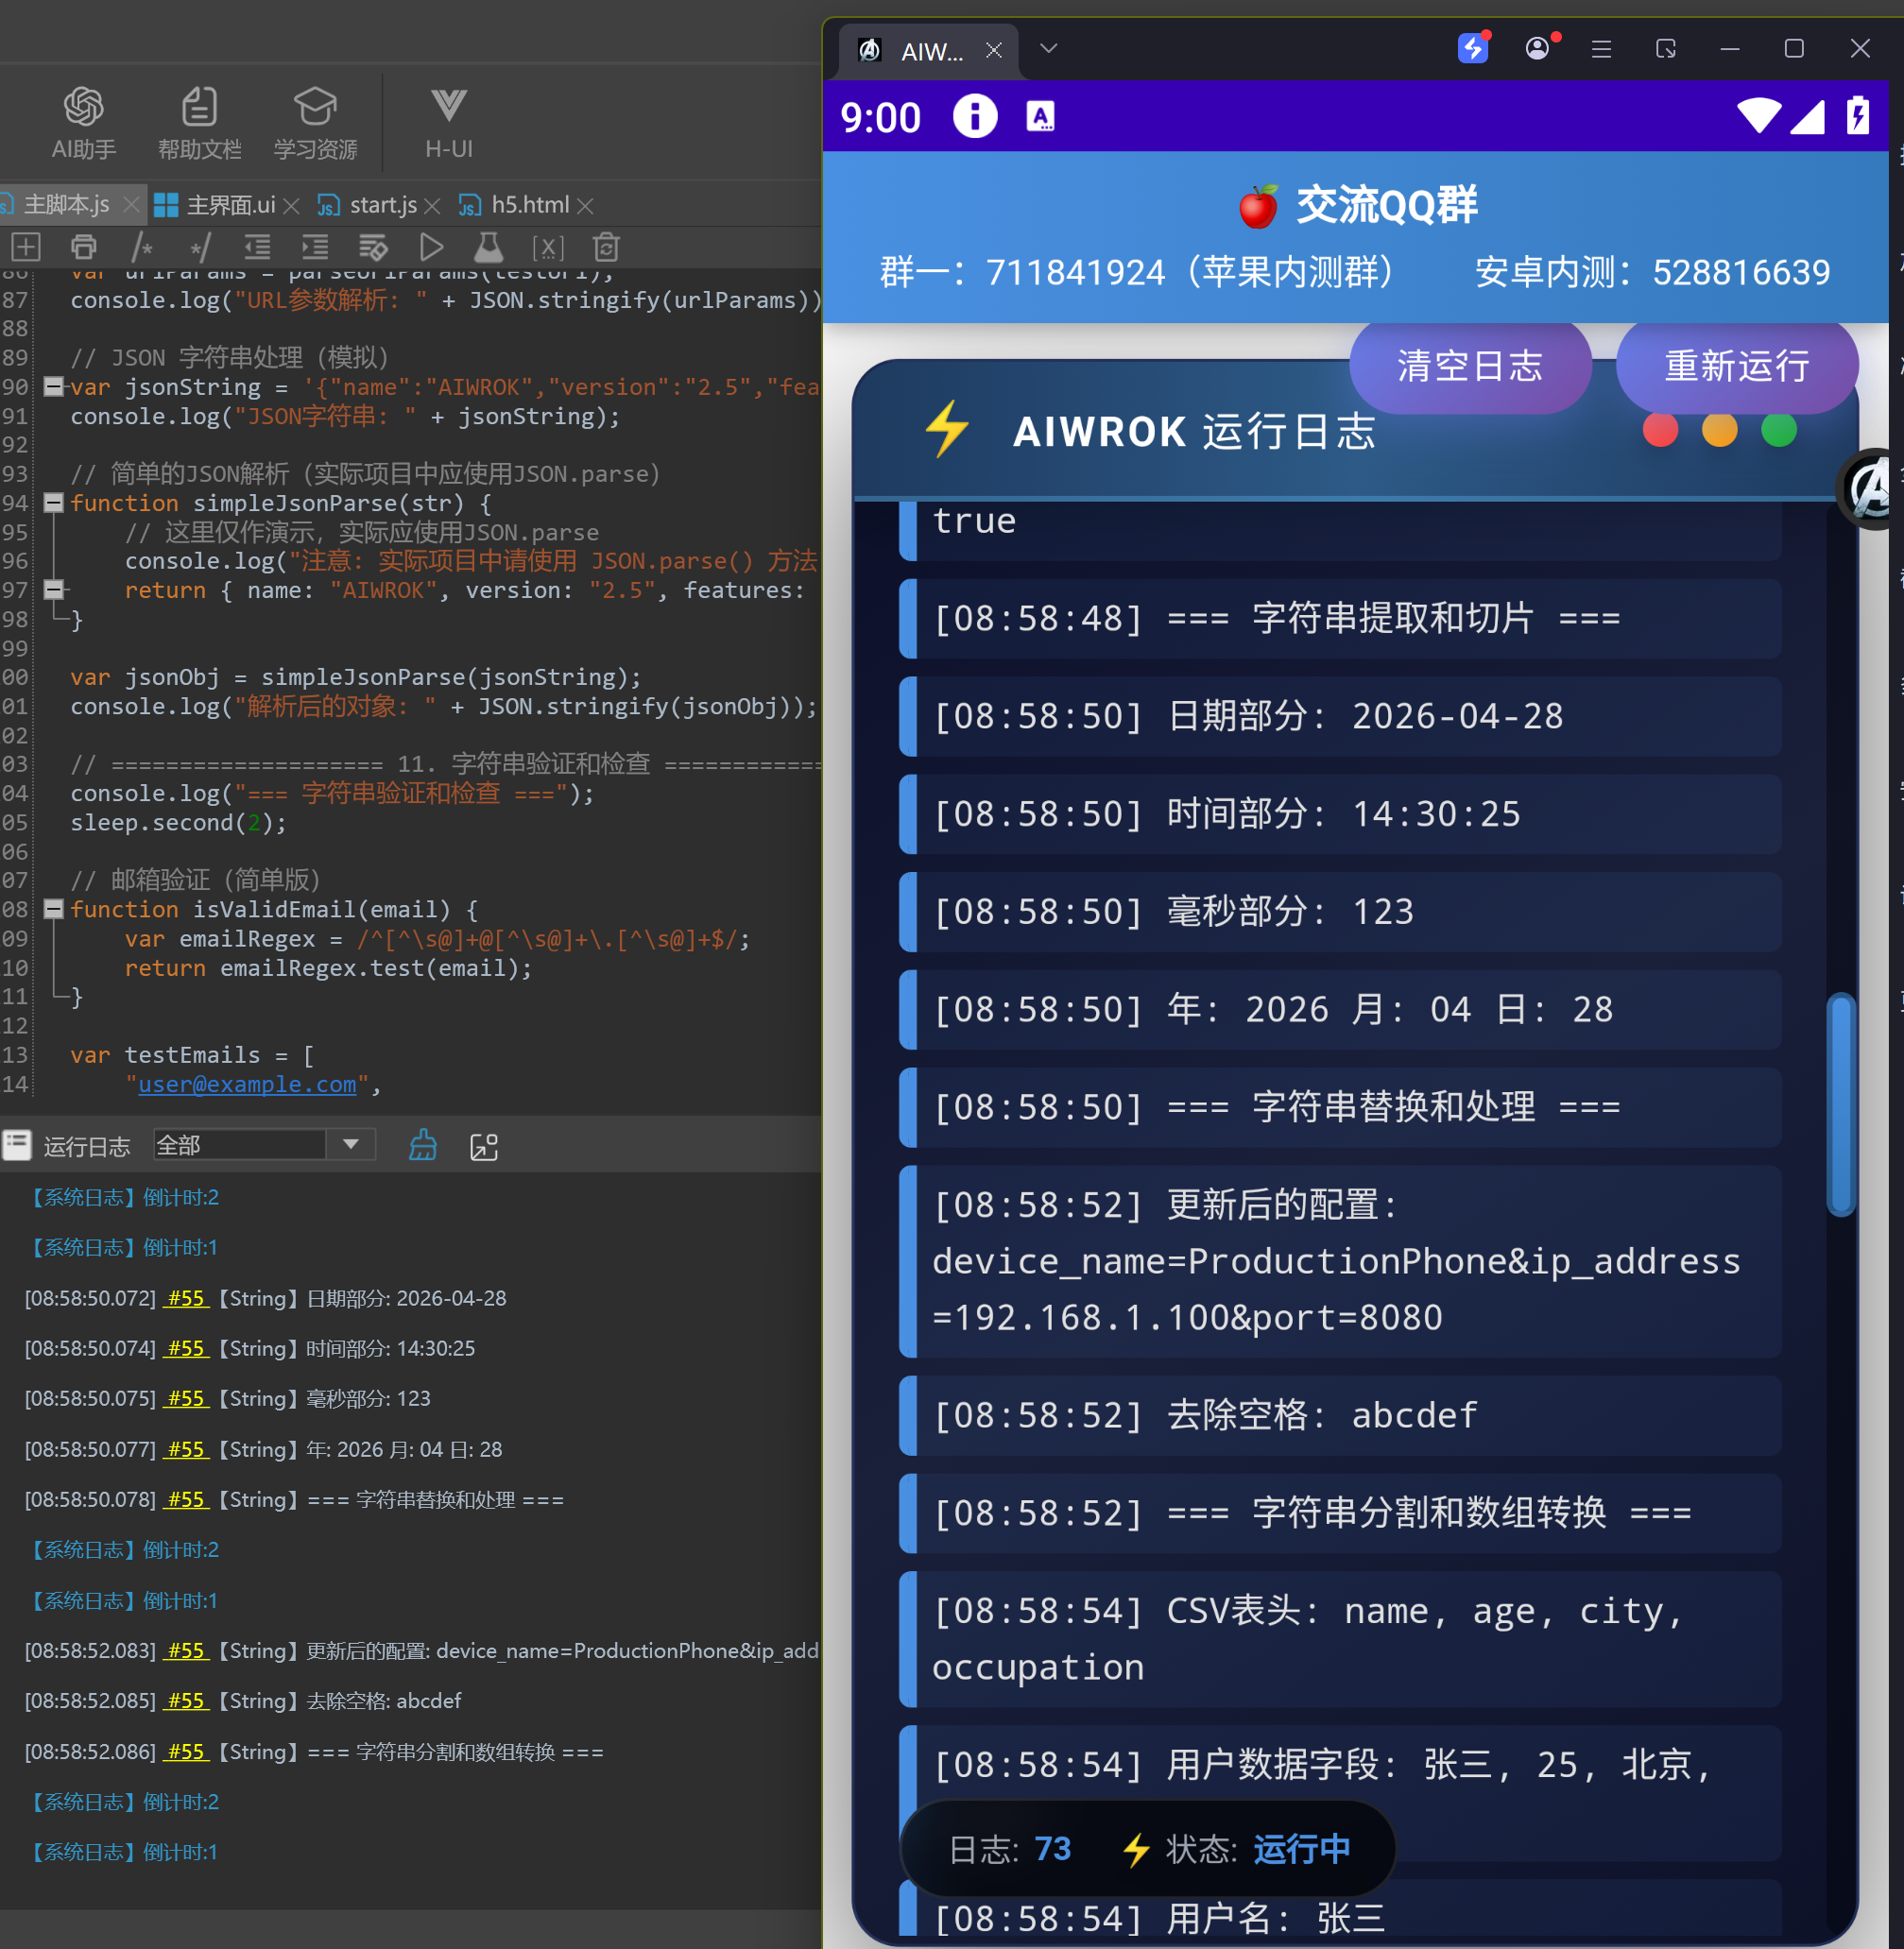Click the 运行日志 panel icon
The width and height of the screenshot is (1904, 1949).
pos(17,1145)
